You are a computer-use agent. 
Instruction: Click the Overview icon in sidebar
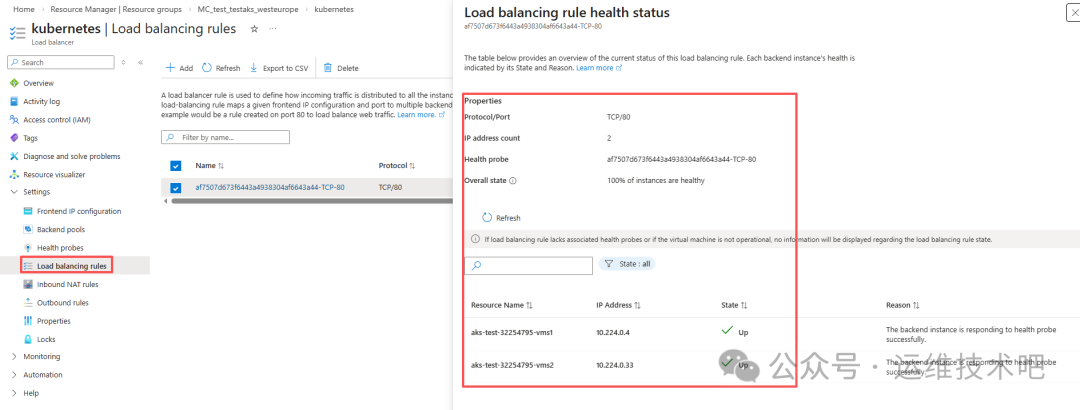14,83
